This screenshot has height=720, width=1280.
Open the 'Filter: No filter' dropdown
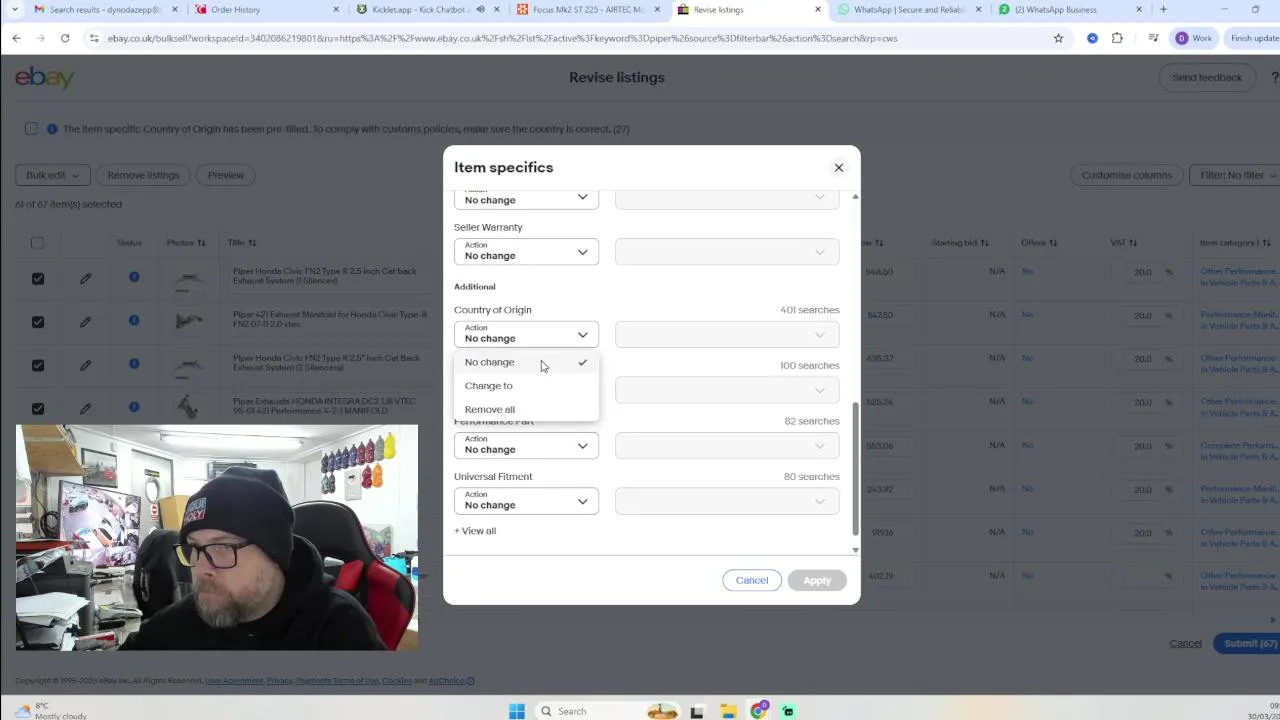pos(1237,175)
